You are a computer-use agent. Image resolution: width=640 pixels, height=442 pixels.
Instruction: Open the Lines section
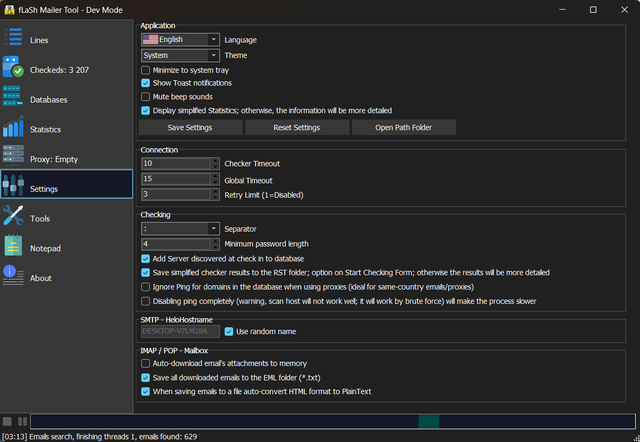click(x=39, y=40)
